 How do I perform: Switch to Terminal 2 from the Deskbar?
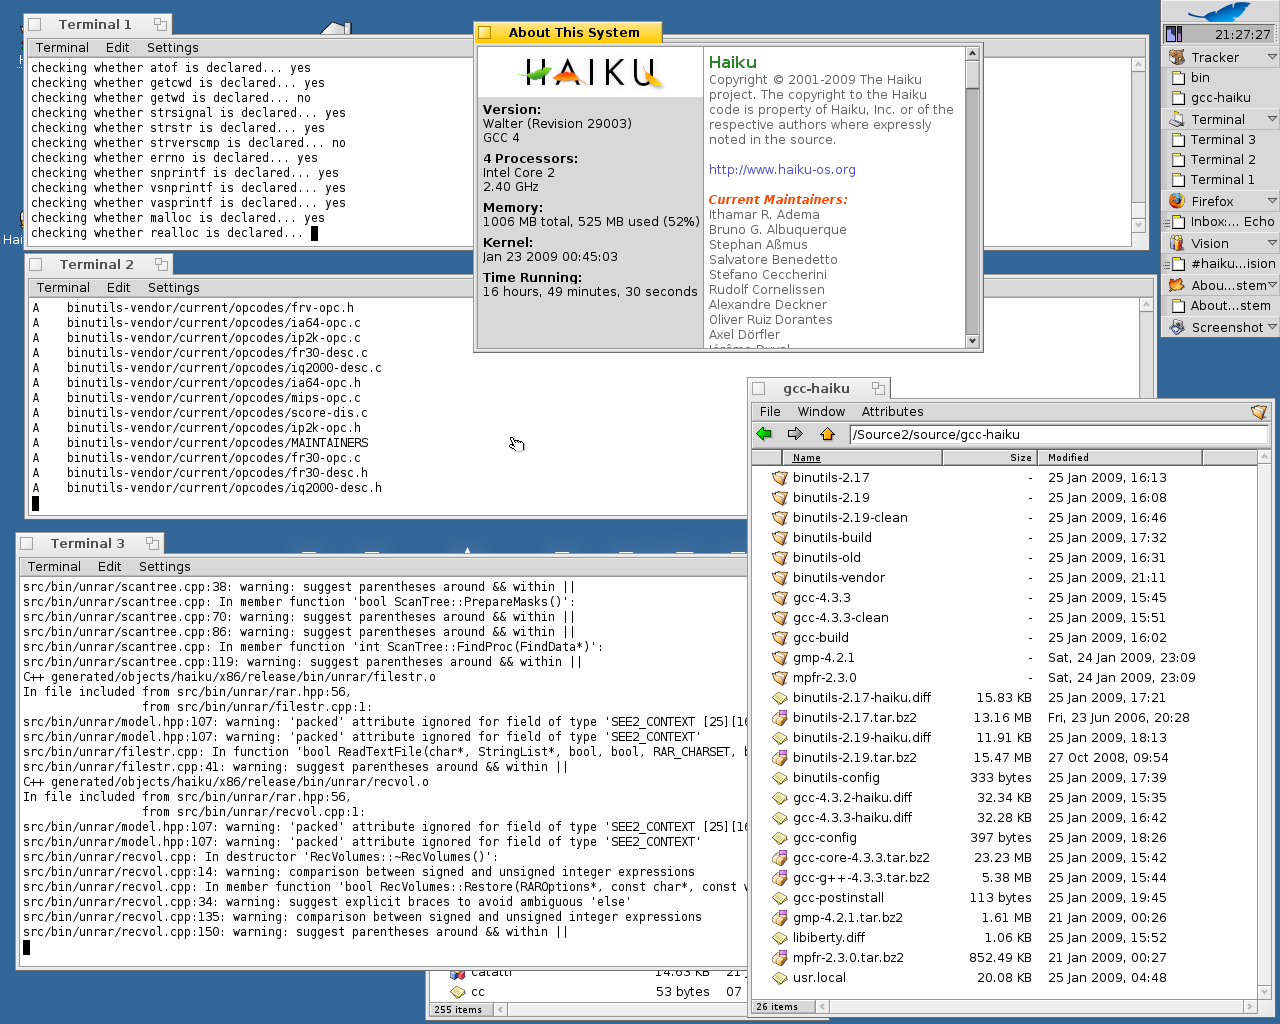[x=1222, y=160]
